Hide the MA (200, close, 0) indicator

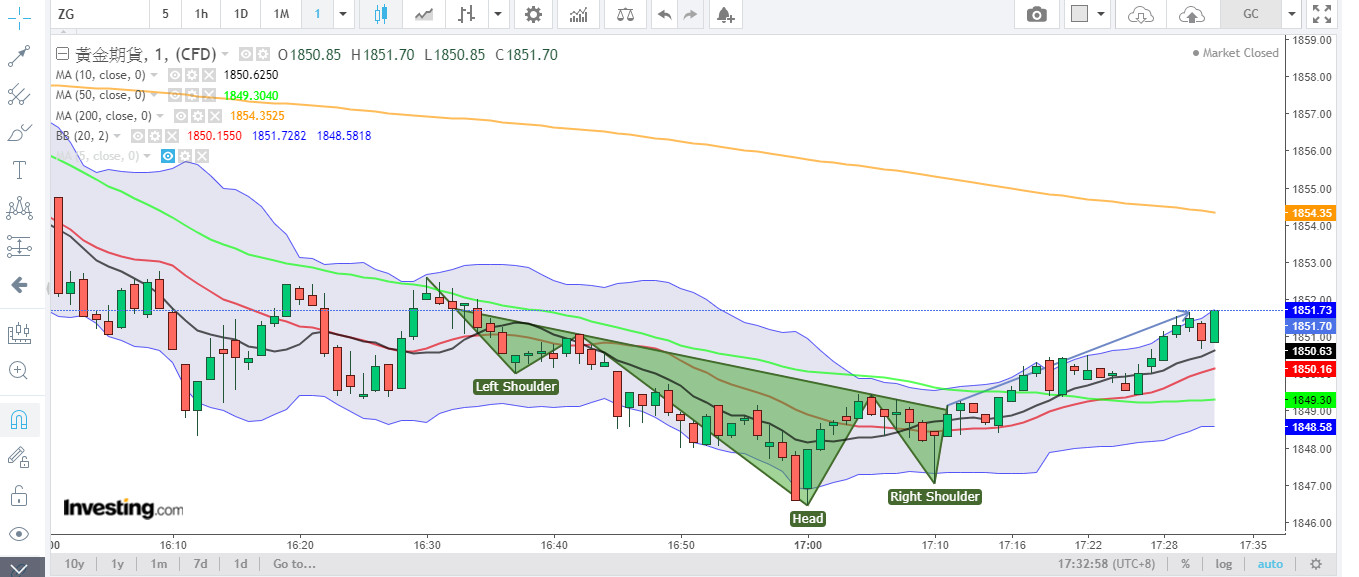tap(182, 115)
